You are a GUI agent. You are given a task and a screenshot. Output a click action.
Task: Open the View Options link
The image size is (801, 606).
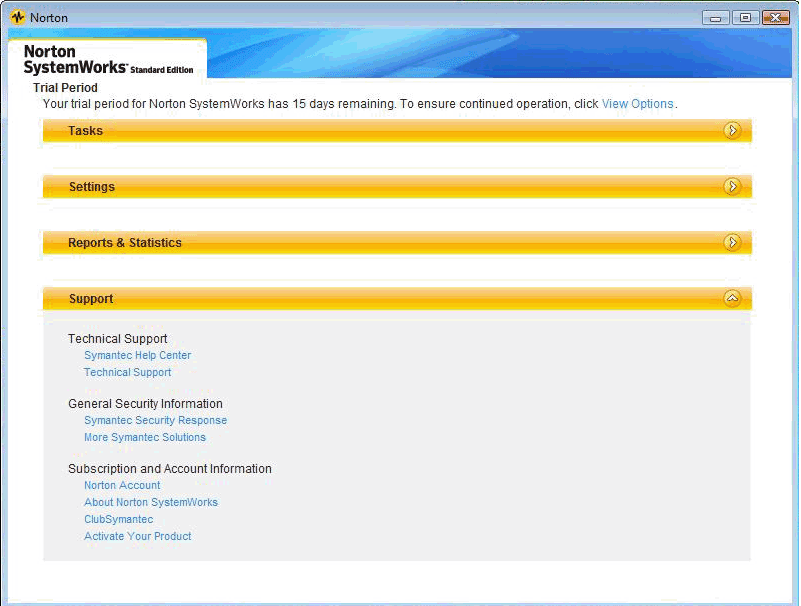pos(637,104)
